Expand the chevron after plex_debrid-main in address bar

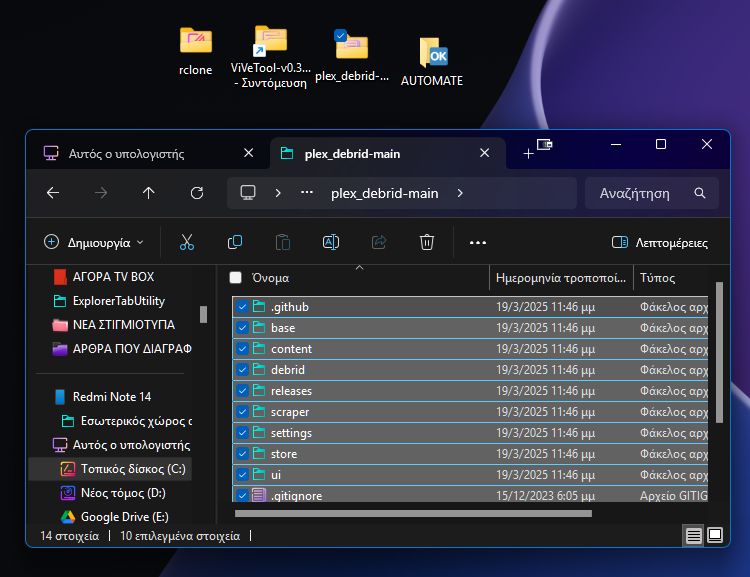pyautogui.click(x=460, y=193)
